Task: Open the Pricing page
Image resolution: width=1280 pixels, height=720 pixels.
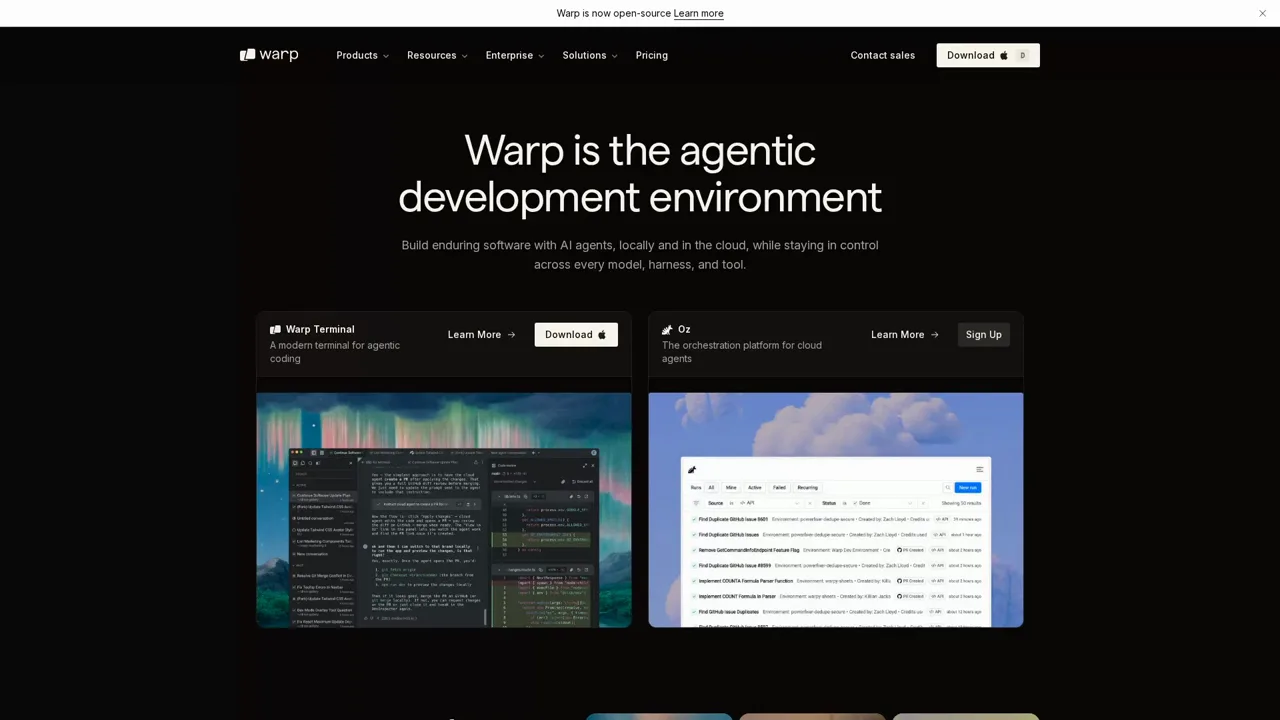Action: click(x=652, y=55)
